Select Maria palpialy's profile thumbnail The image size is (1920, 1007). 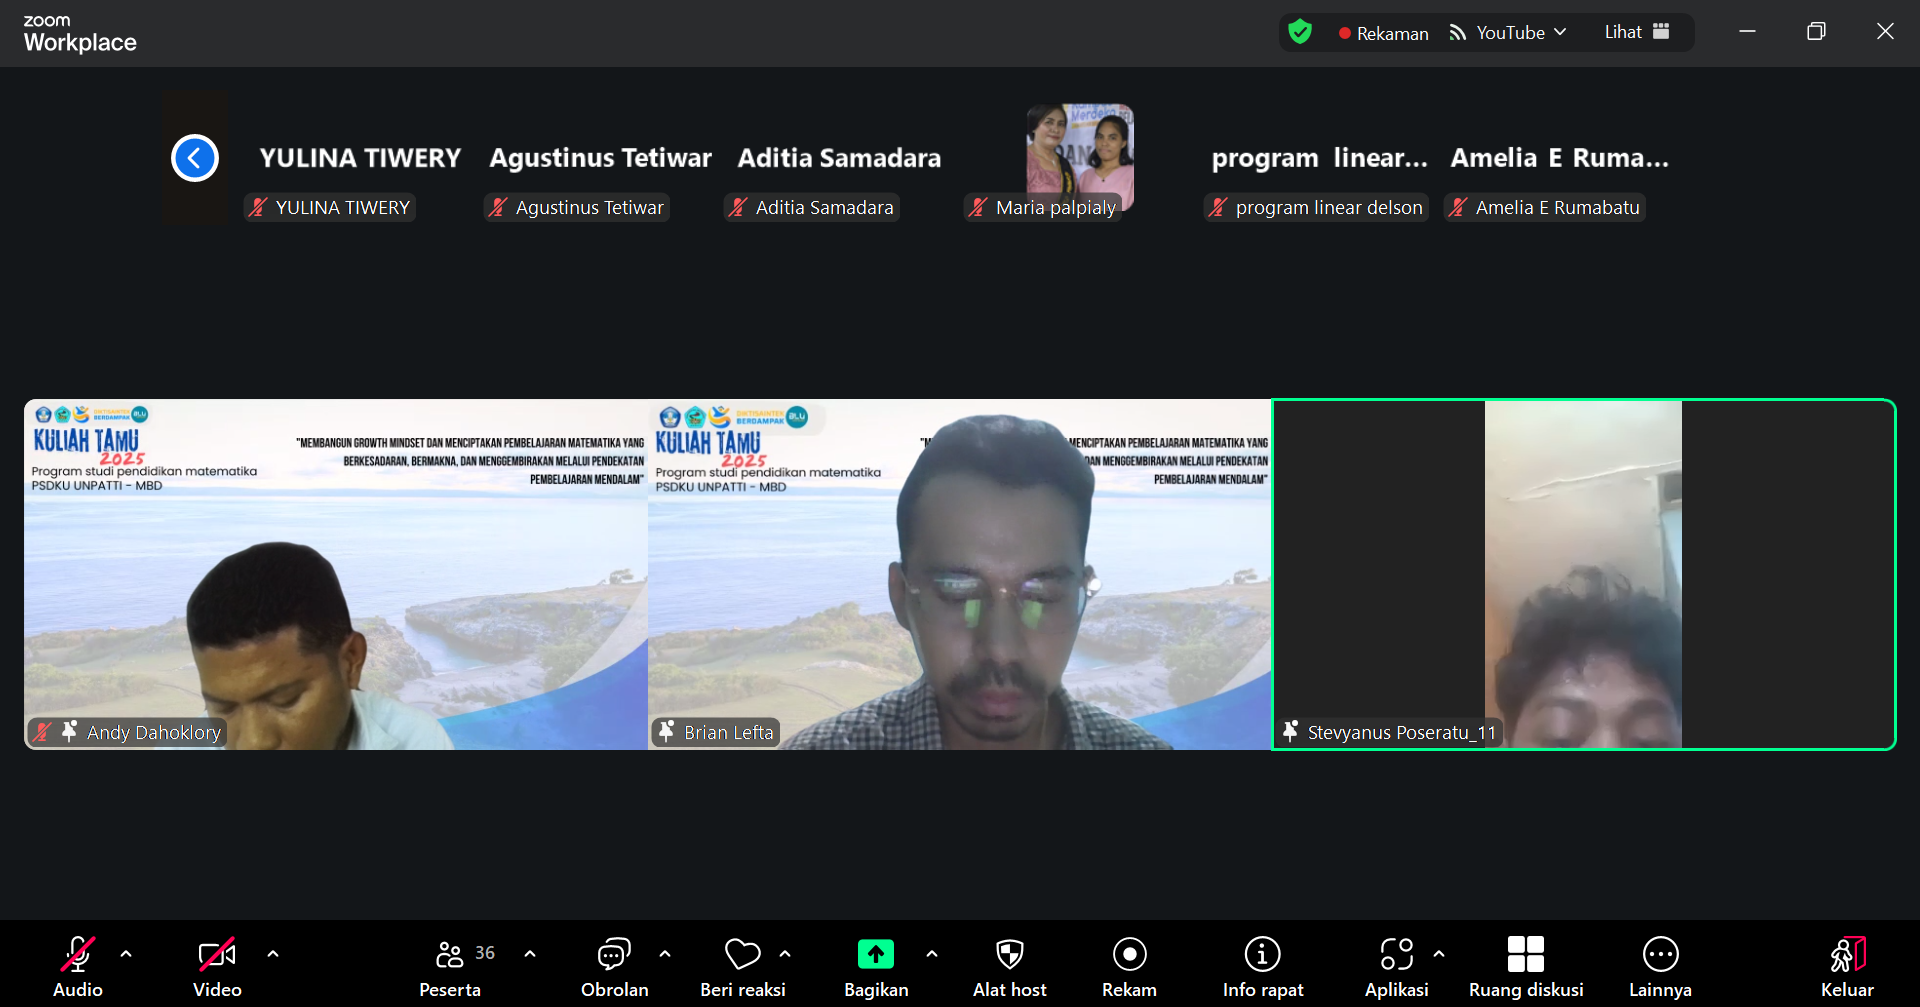click(1080, 150)
